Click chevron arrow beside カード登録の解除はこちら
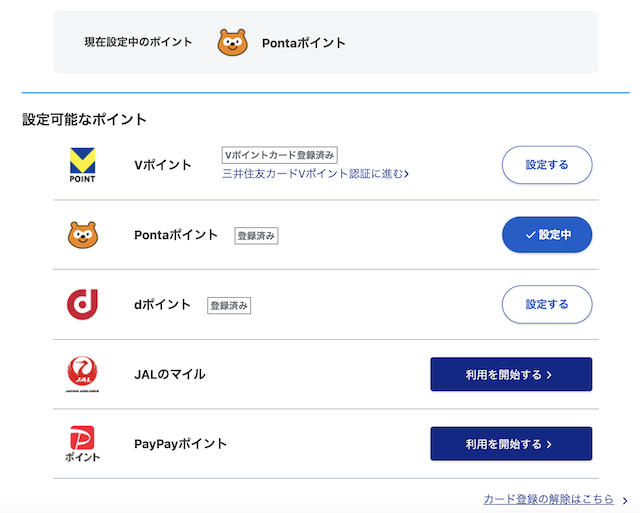 click(x=625, y=500)
